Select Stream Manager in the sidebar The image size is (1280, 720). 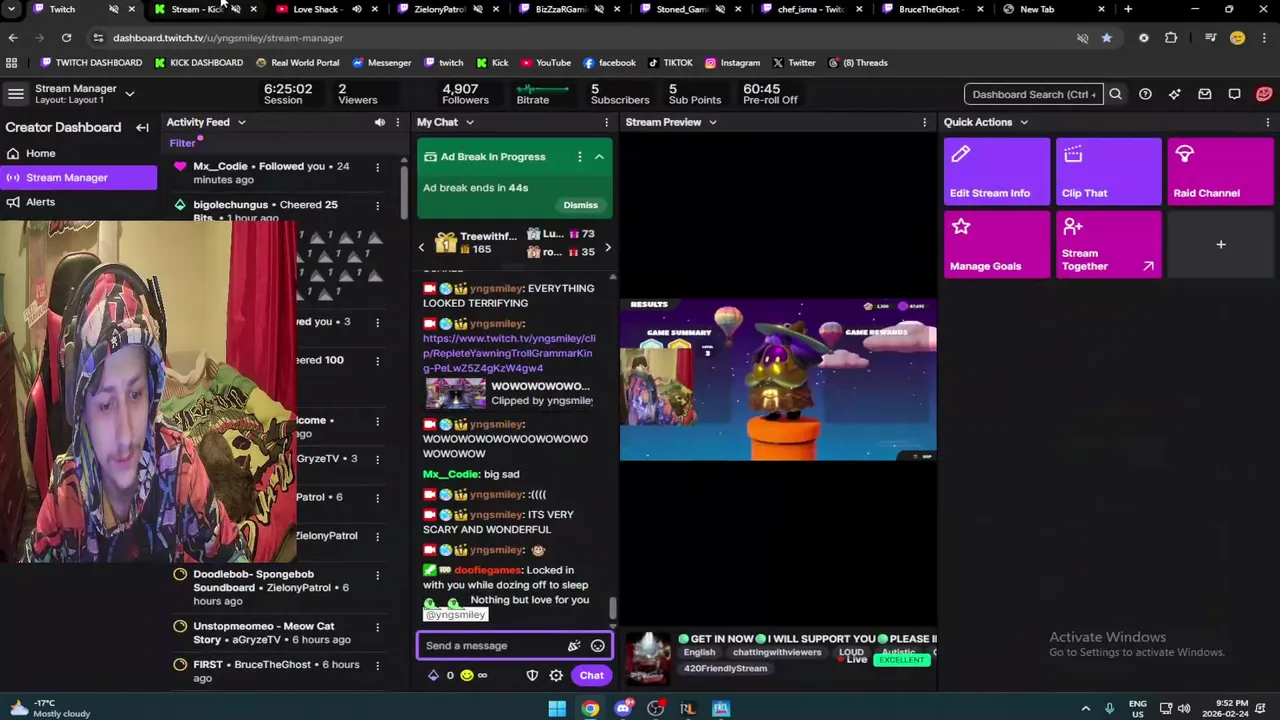78,177
